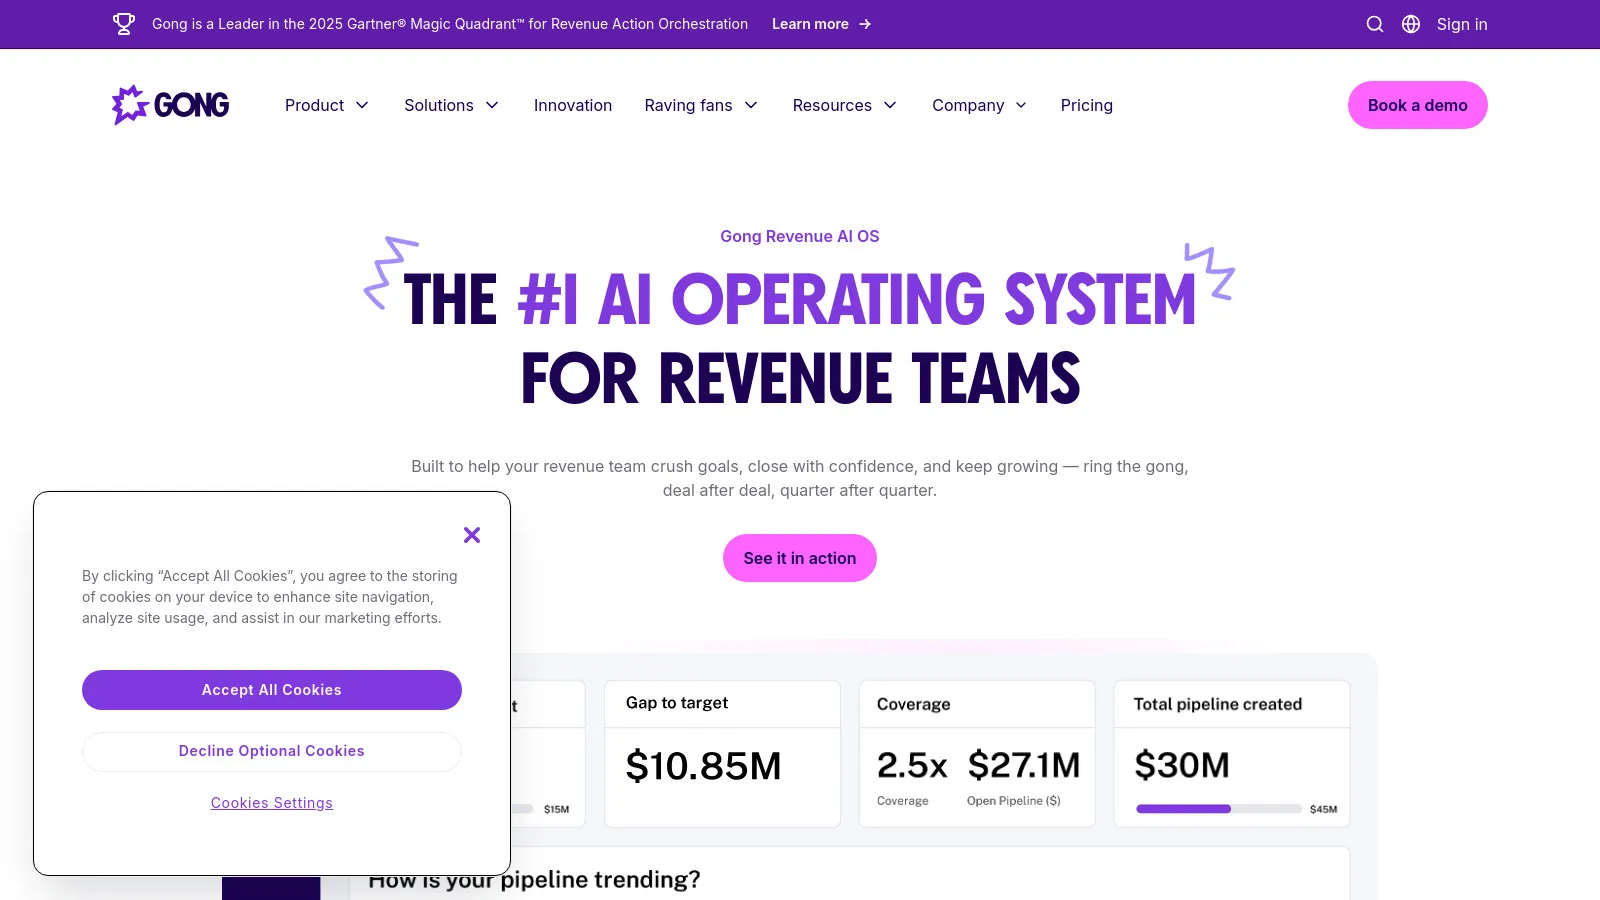Open the Pricing page

click(x=1086, y=105)
